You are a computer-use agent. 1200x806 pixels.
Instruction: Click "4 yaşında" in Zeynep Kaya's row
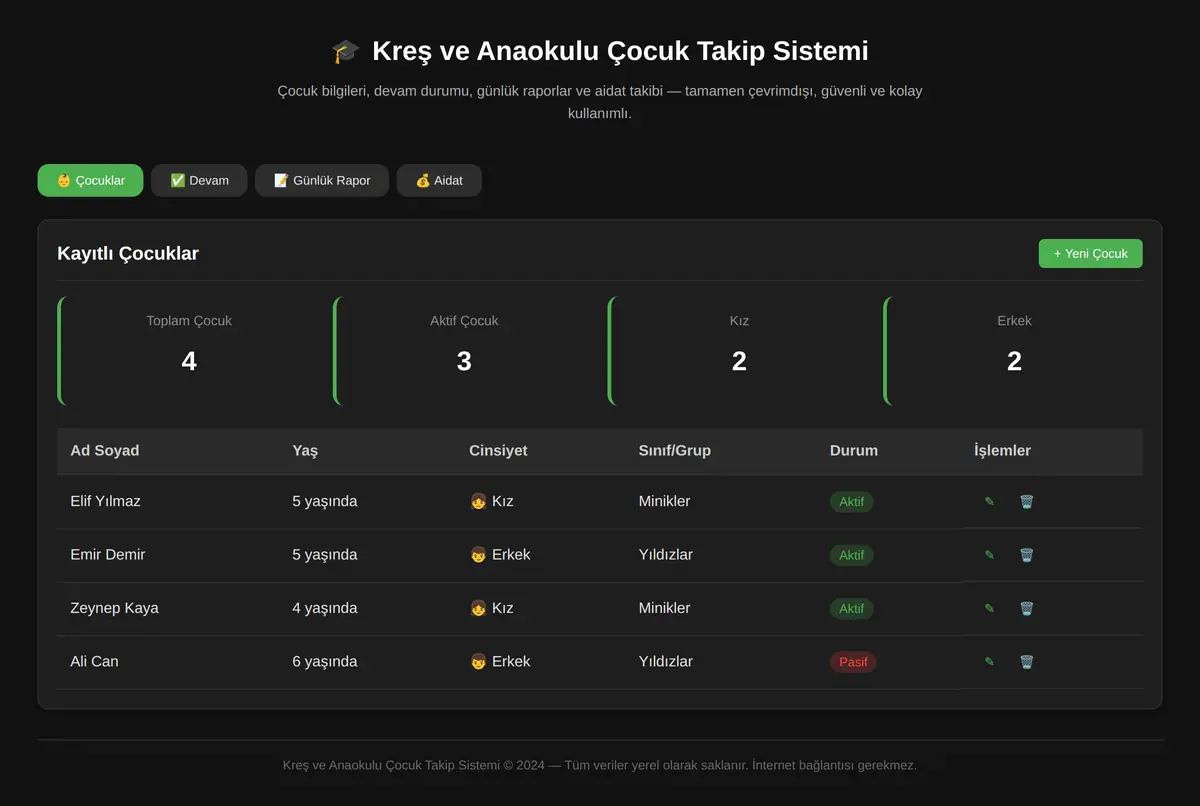click(325, 608)
